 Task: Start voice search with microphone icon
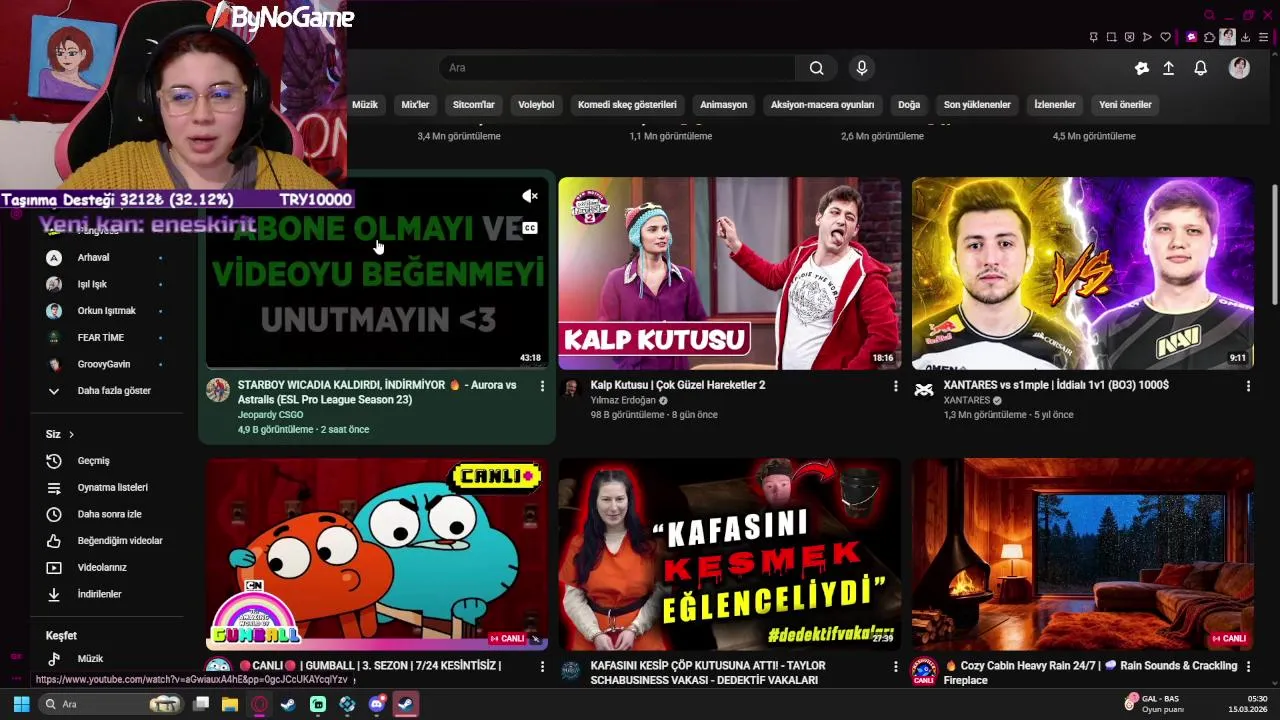point(862,68)
